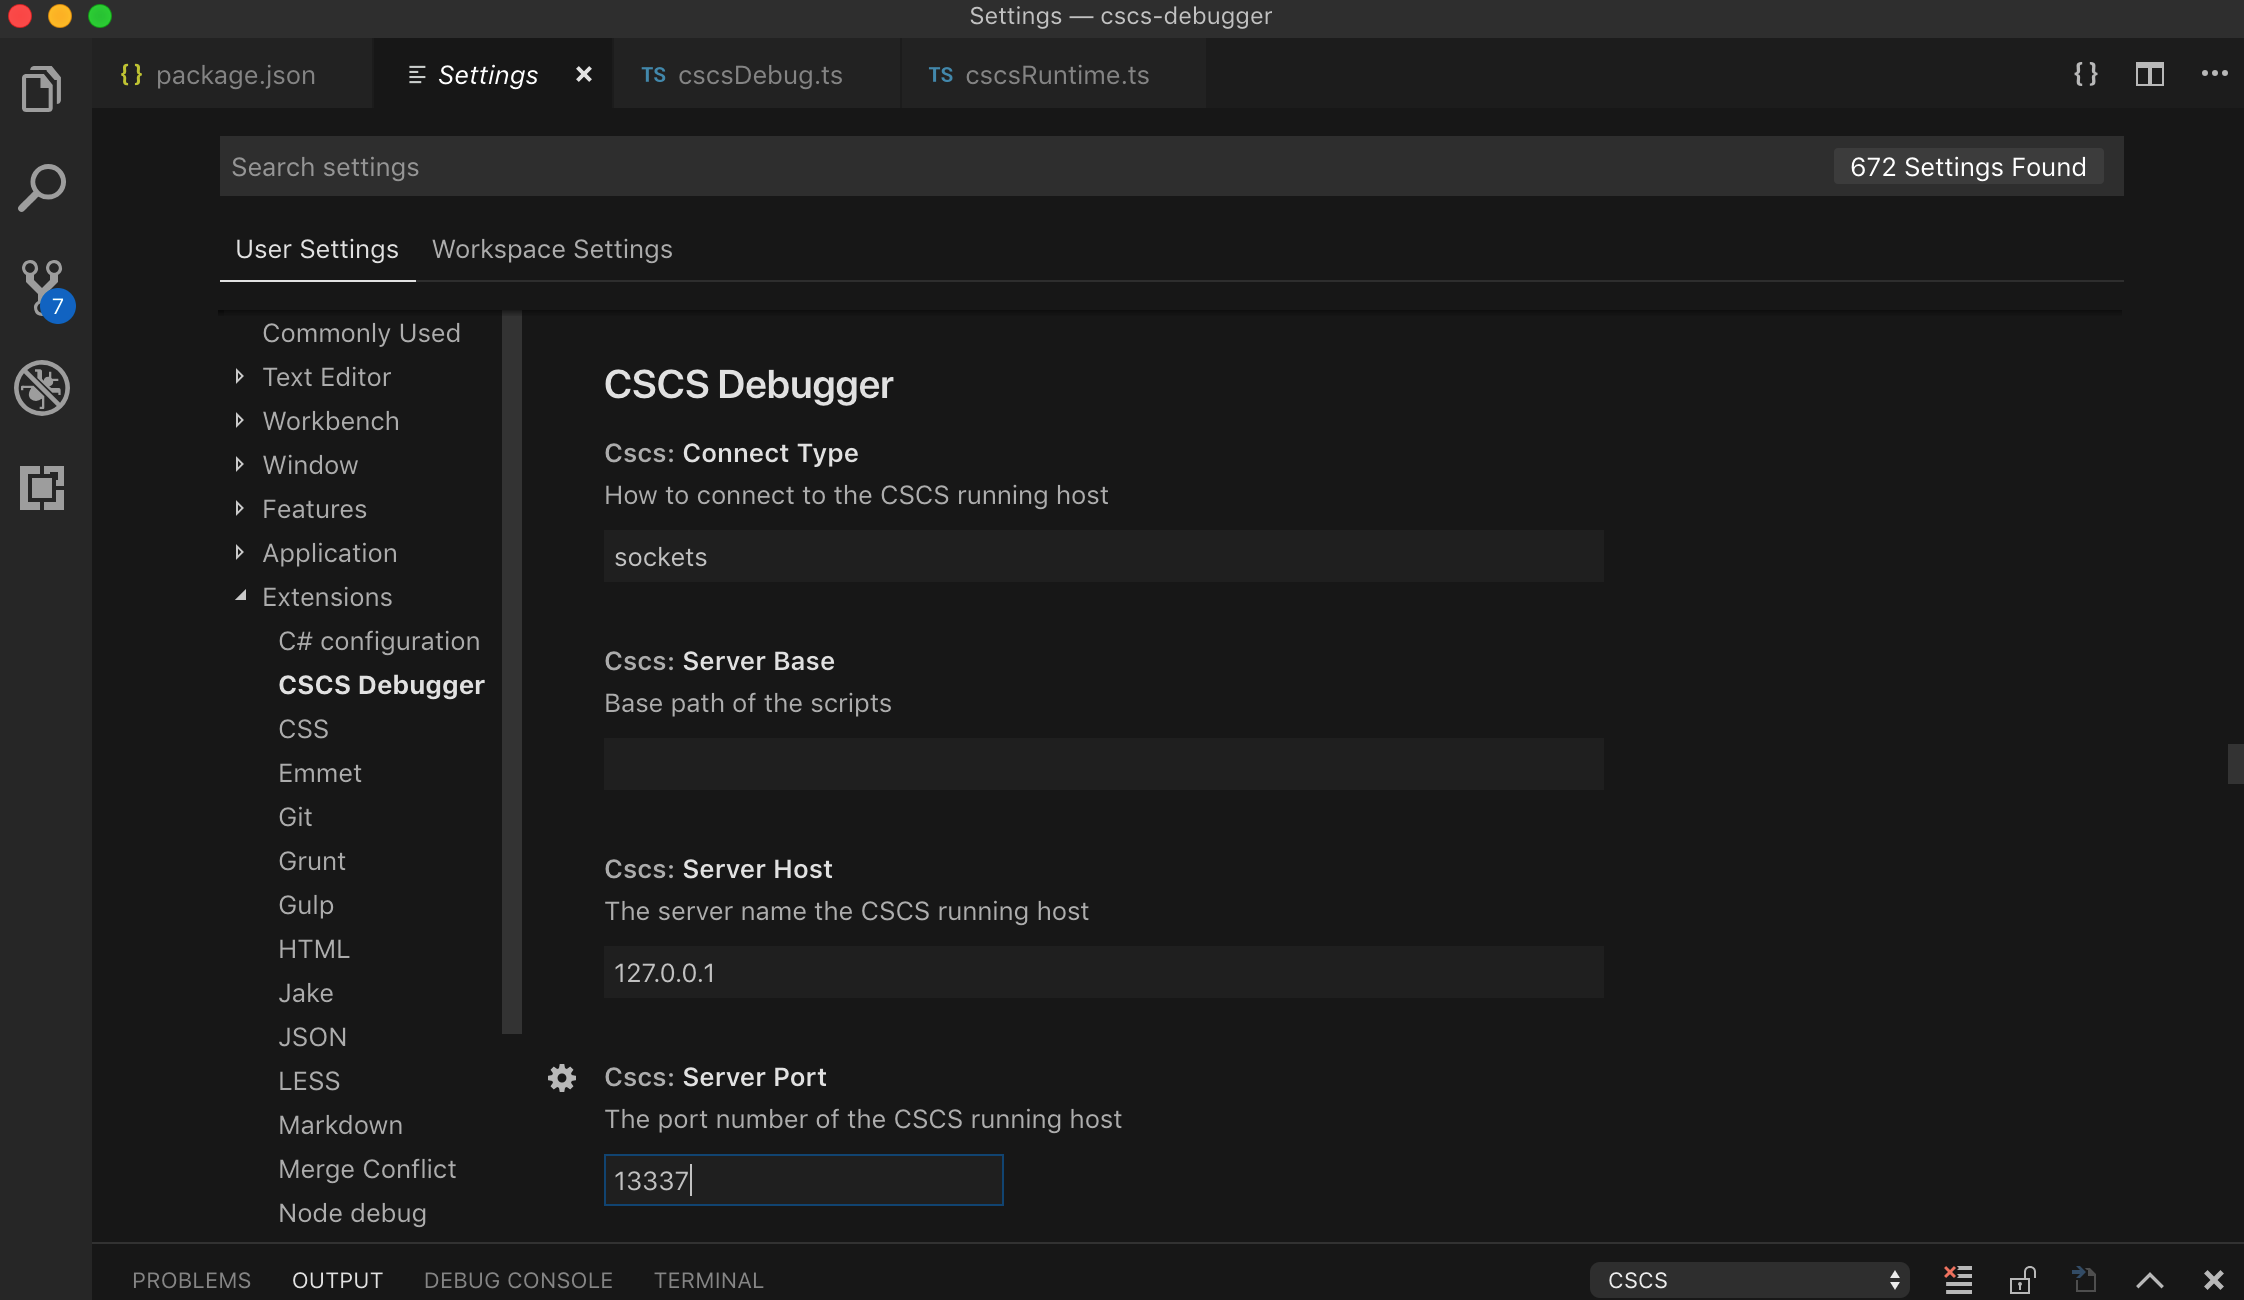Switch to Workspace Settings tab
The image size is (2244, 1300).
pos(552,249)
